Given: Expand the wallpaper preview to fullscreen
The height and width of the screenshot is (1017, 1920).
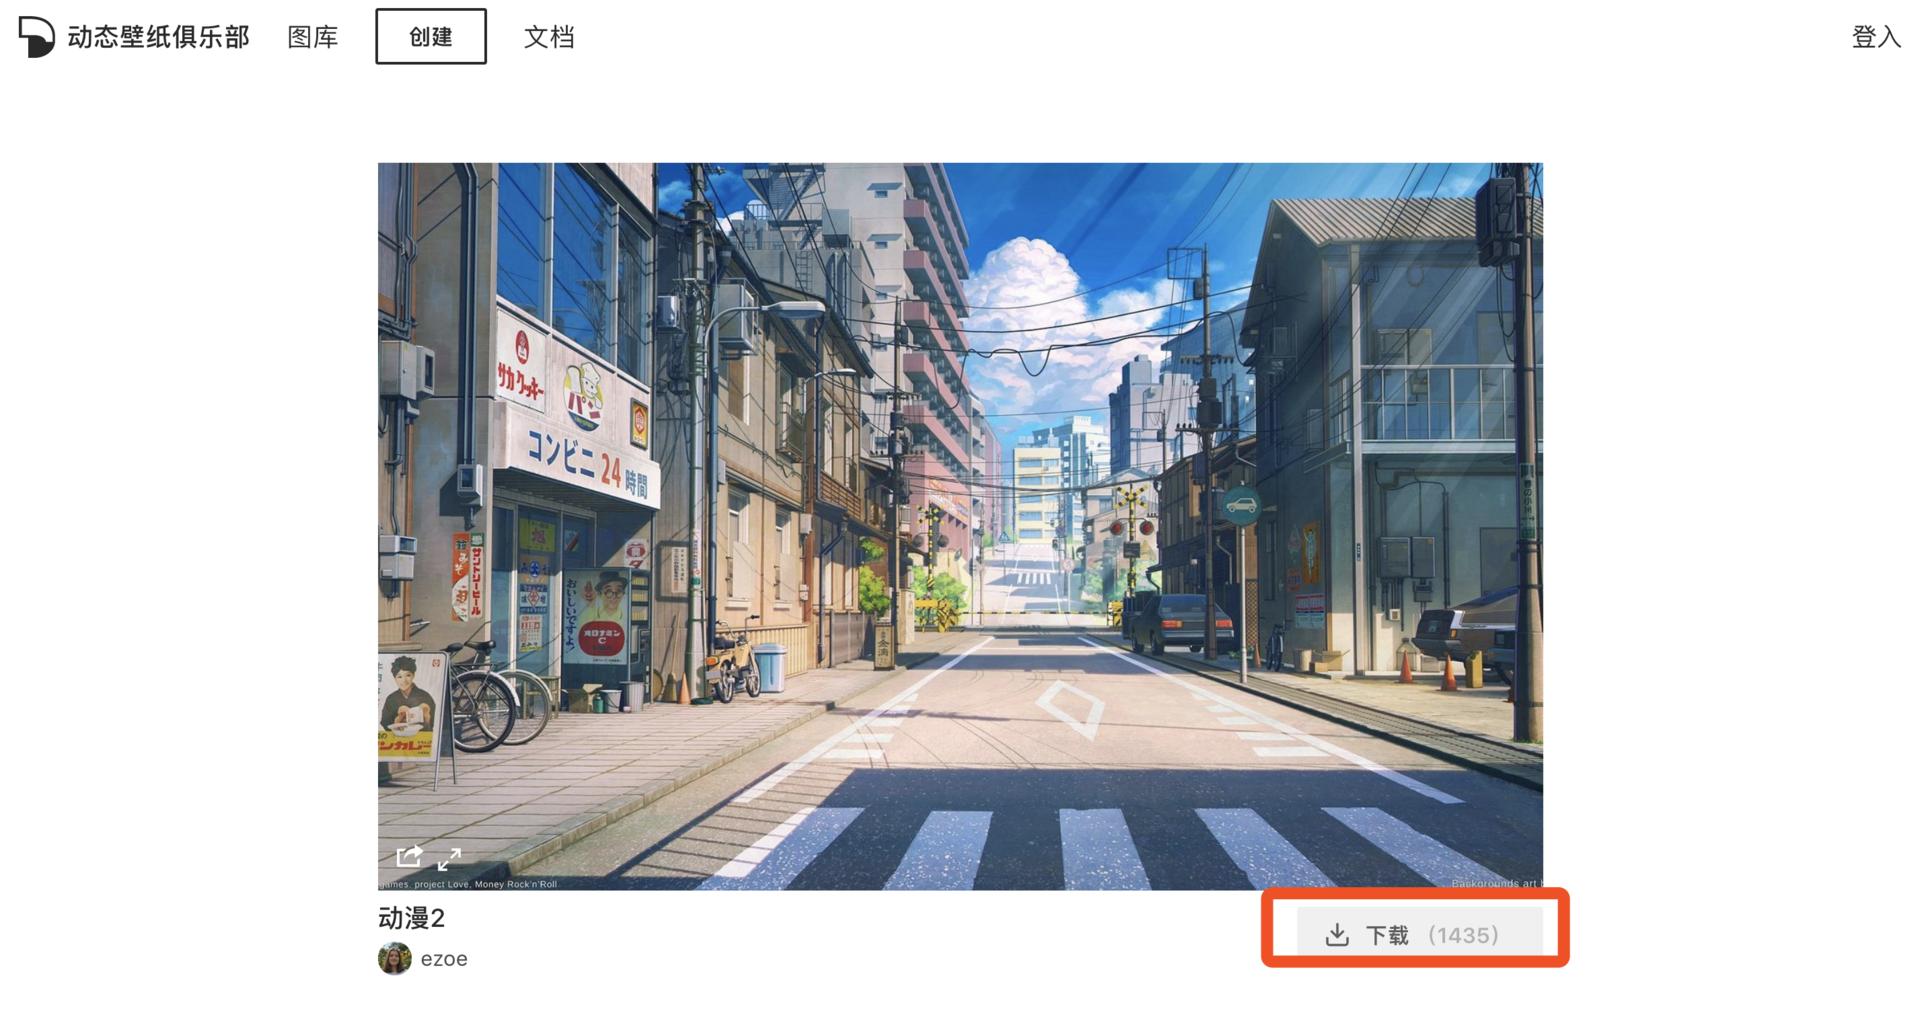Looking at the screenshot, I should tap(449, 859).
